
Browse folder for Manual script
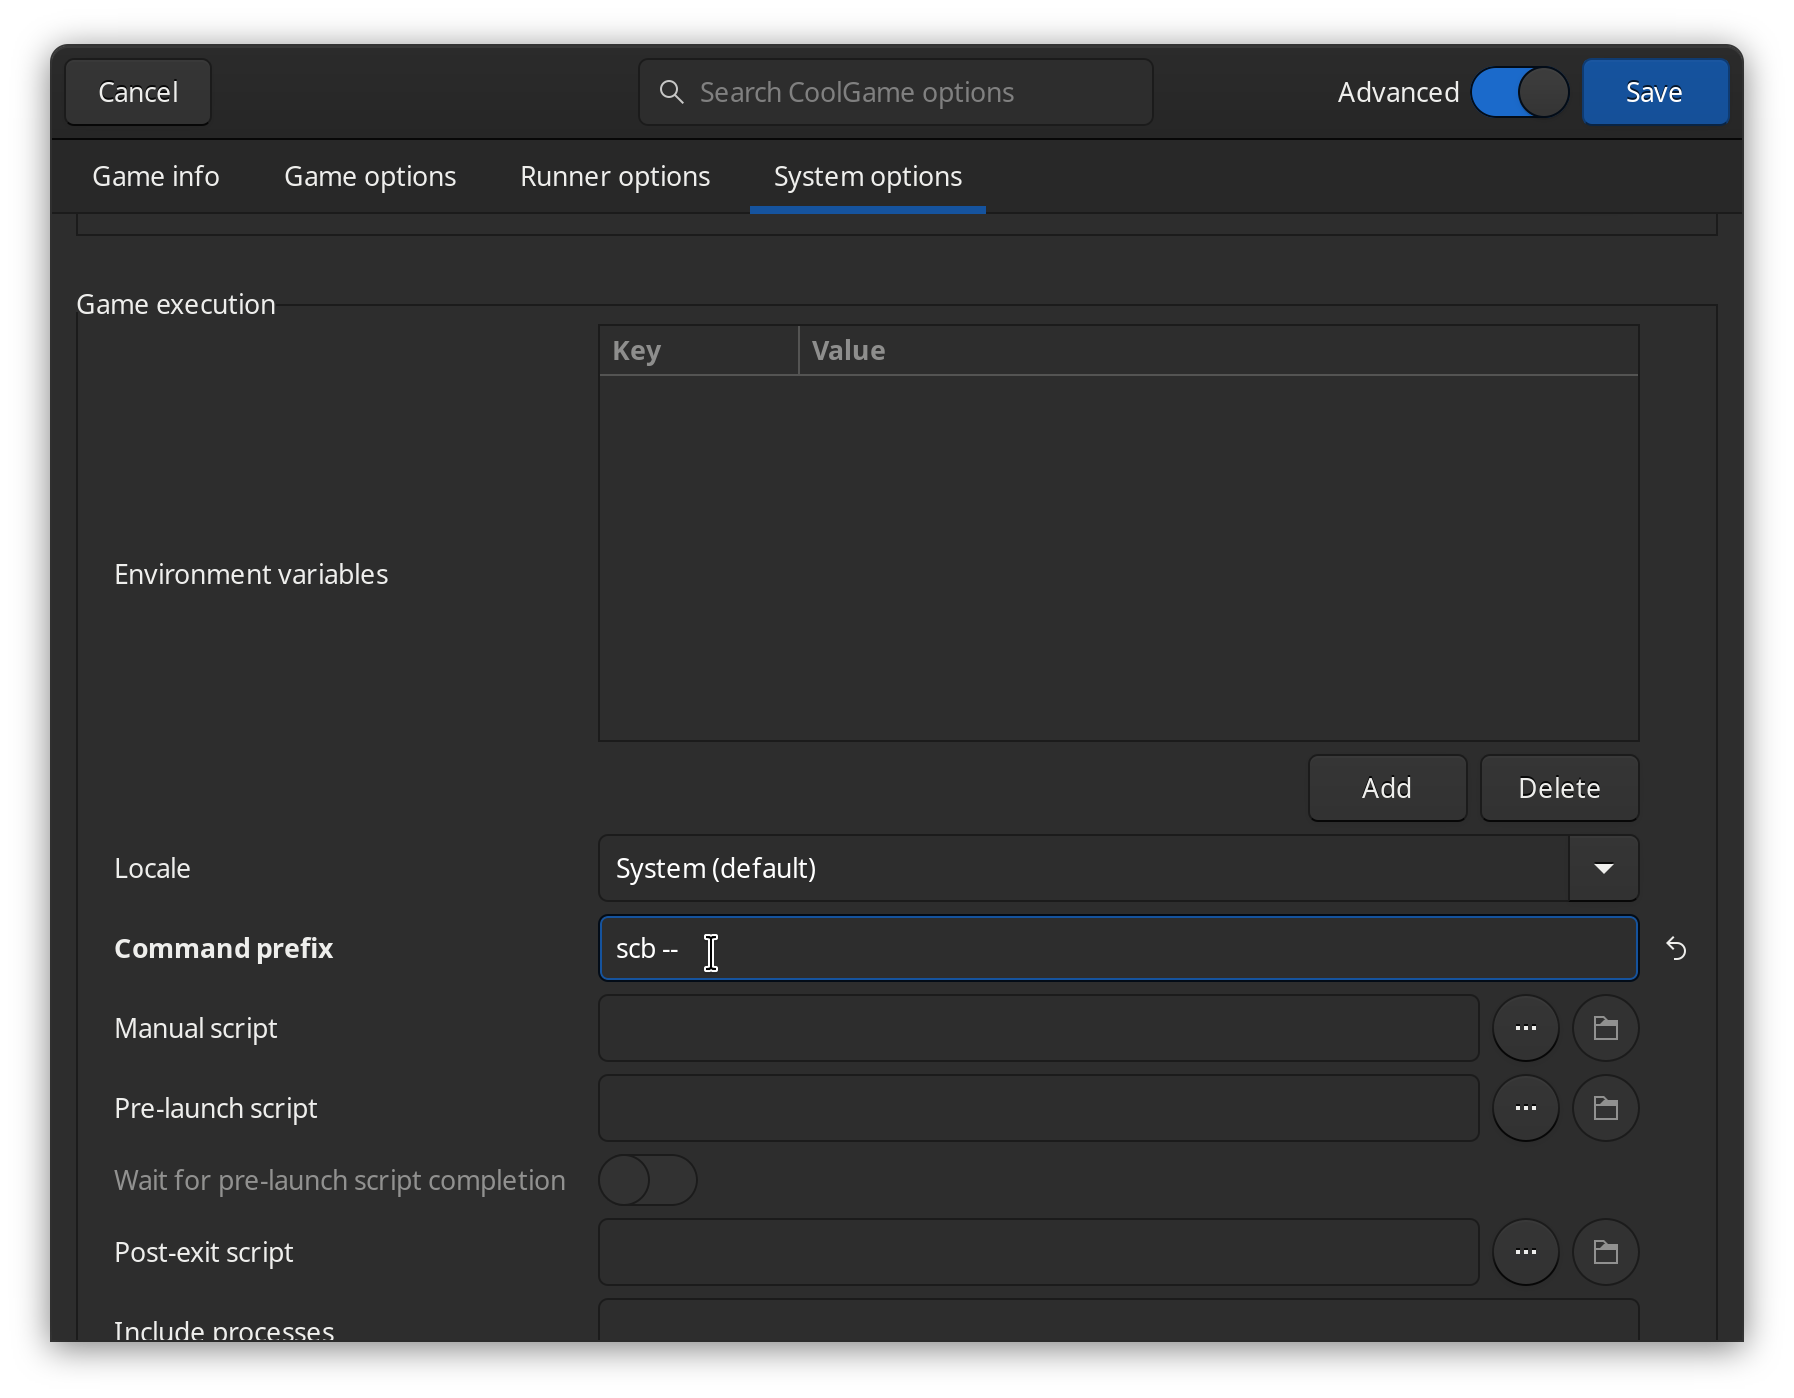click(x=1605, y=1028)
